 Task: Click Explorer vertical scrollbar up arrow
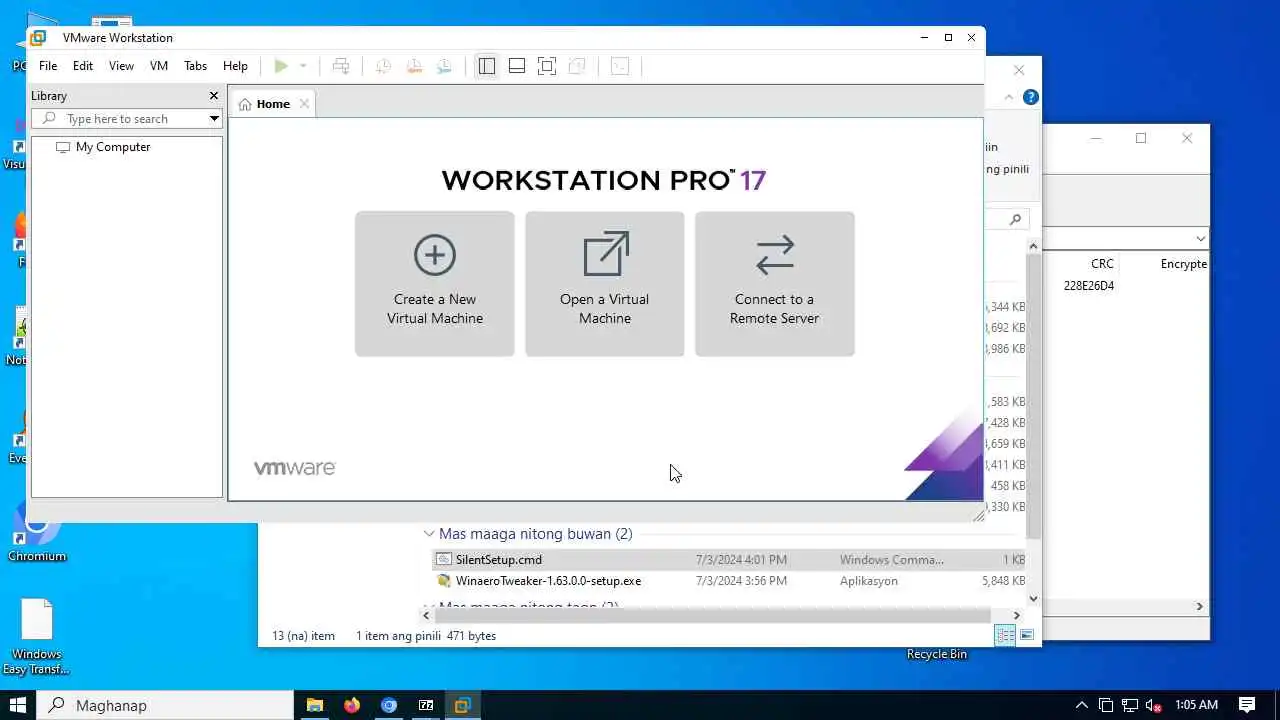(x=1034, y=246)
